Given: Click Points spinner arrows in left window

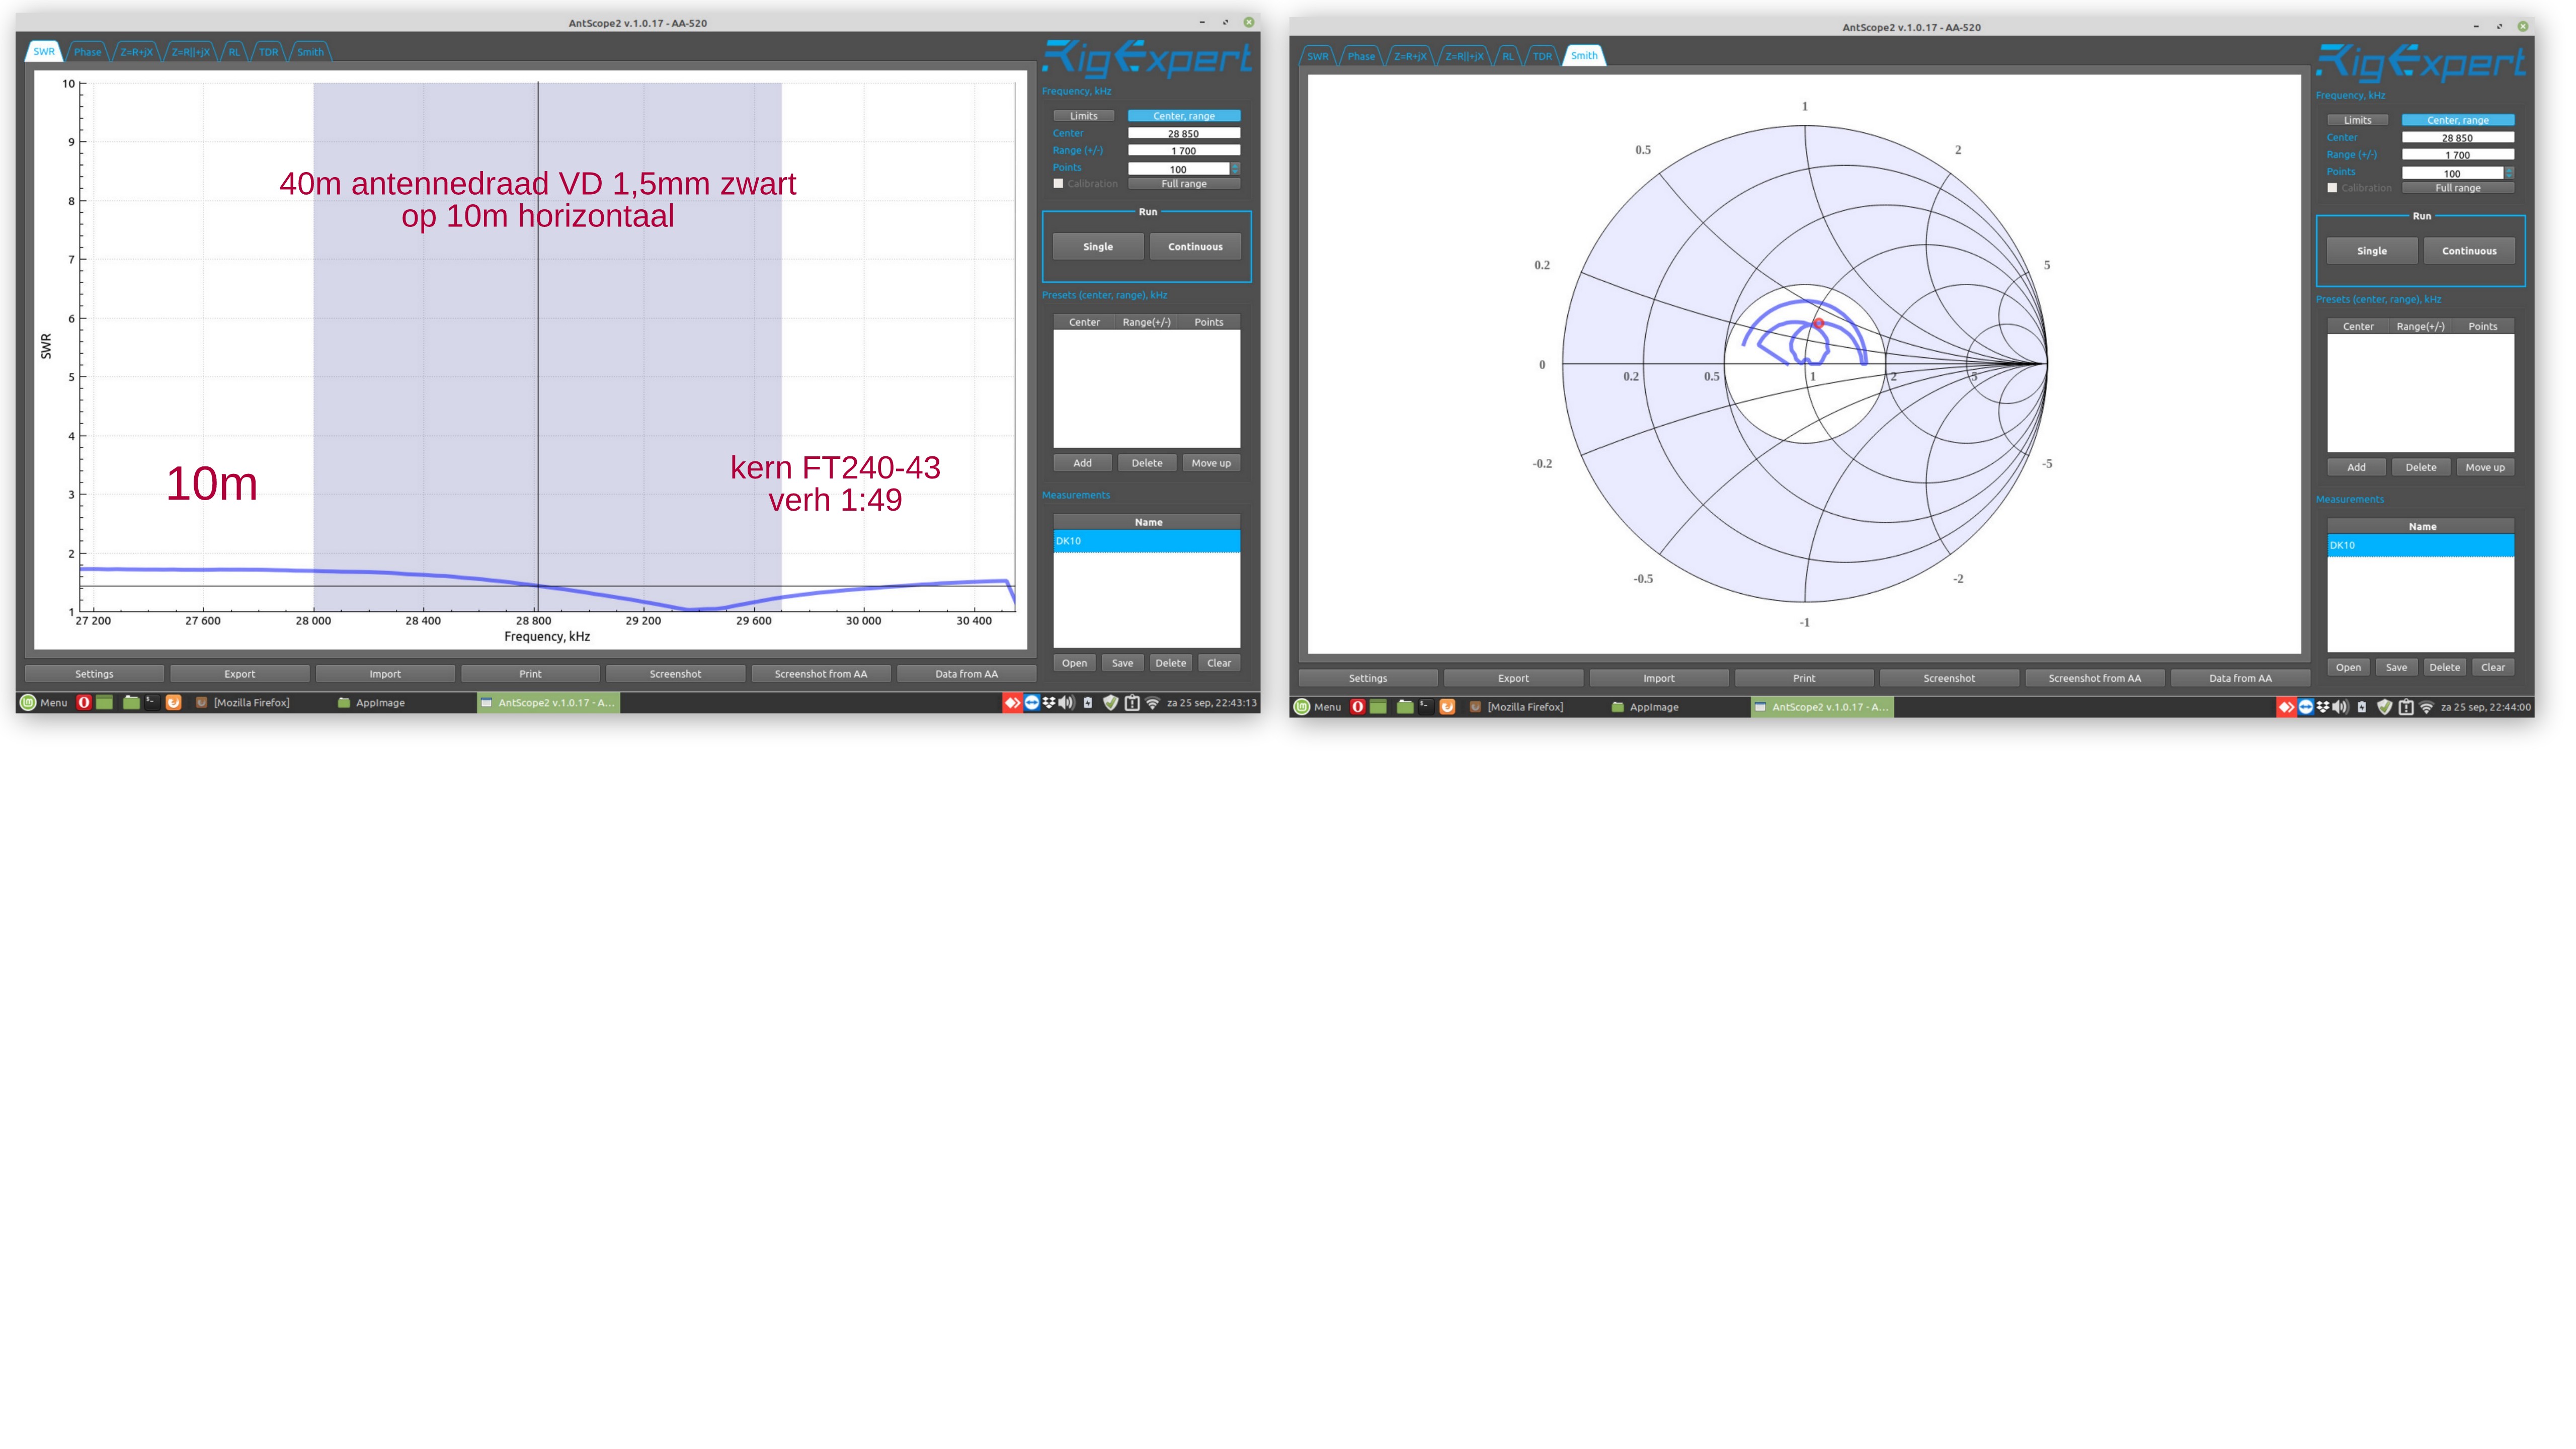Looking at the screenshot, I should tap(1235, 168).
